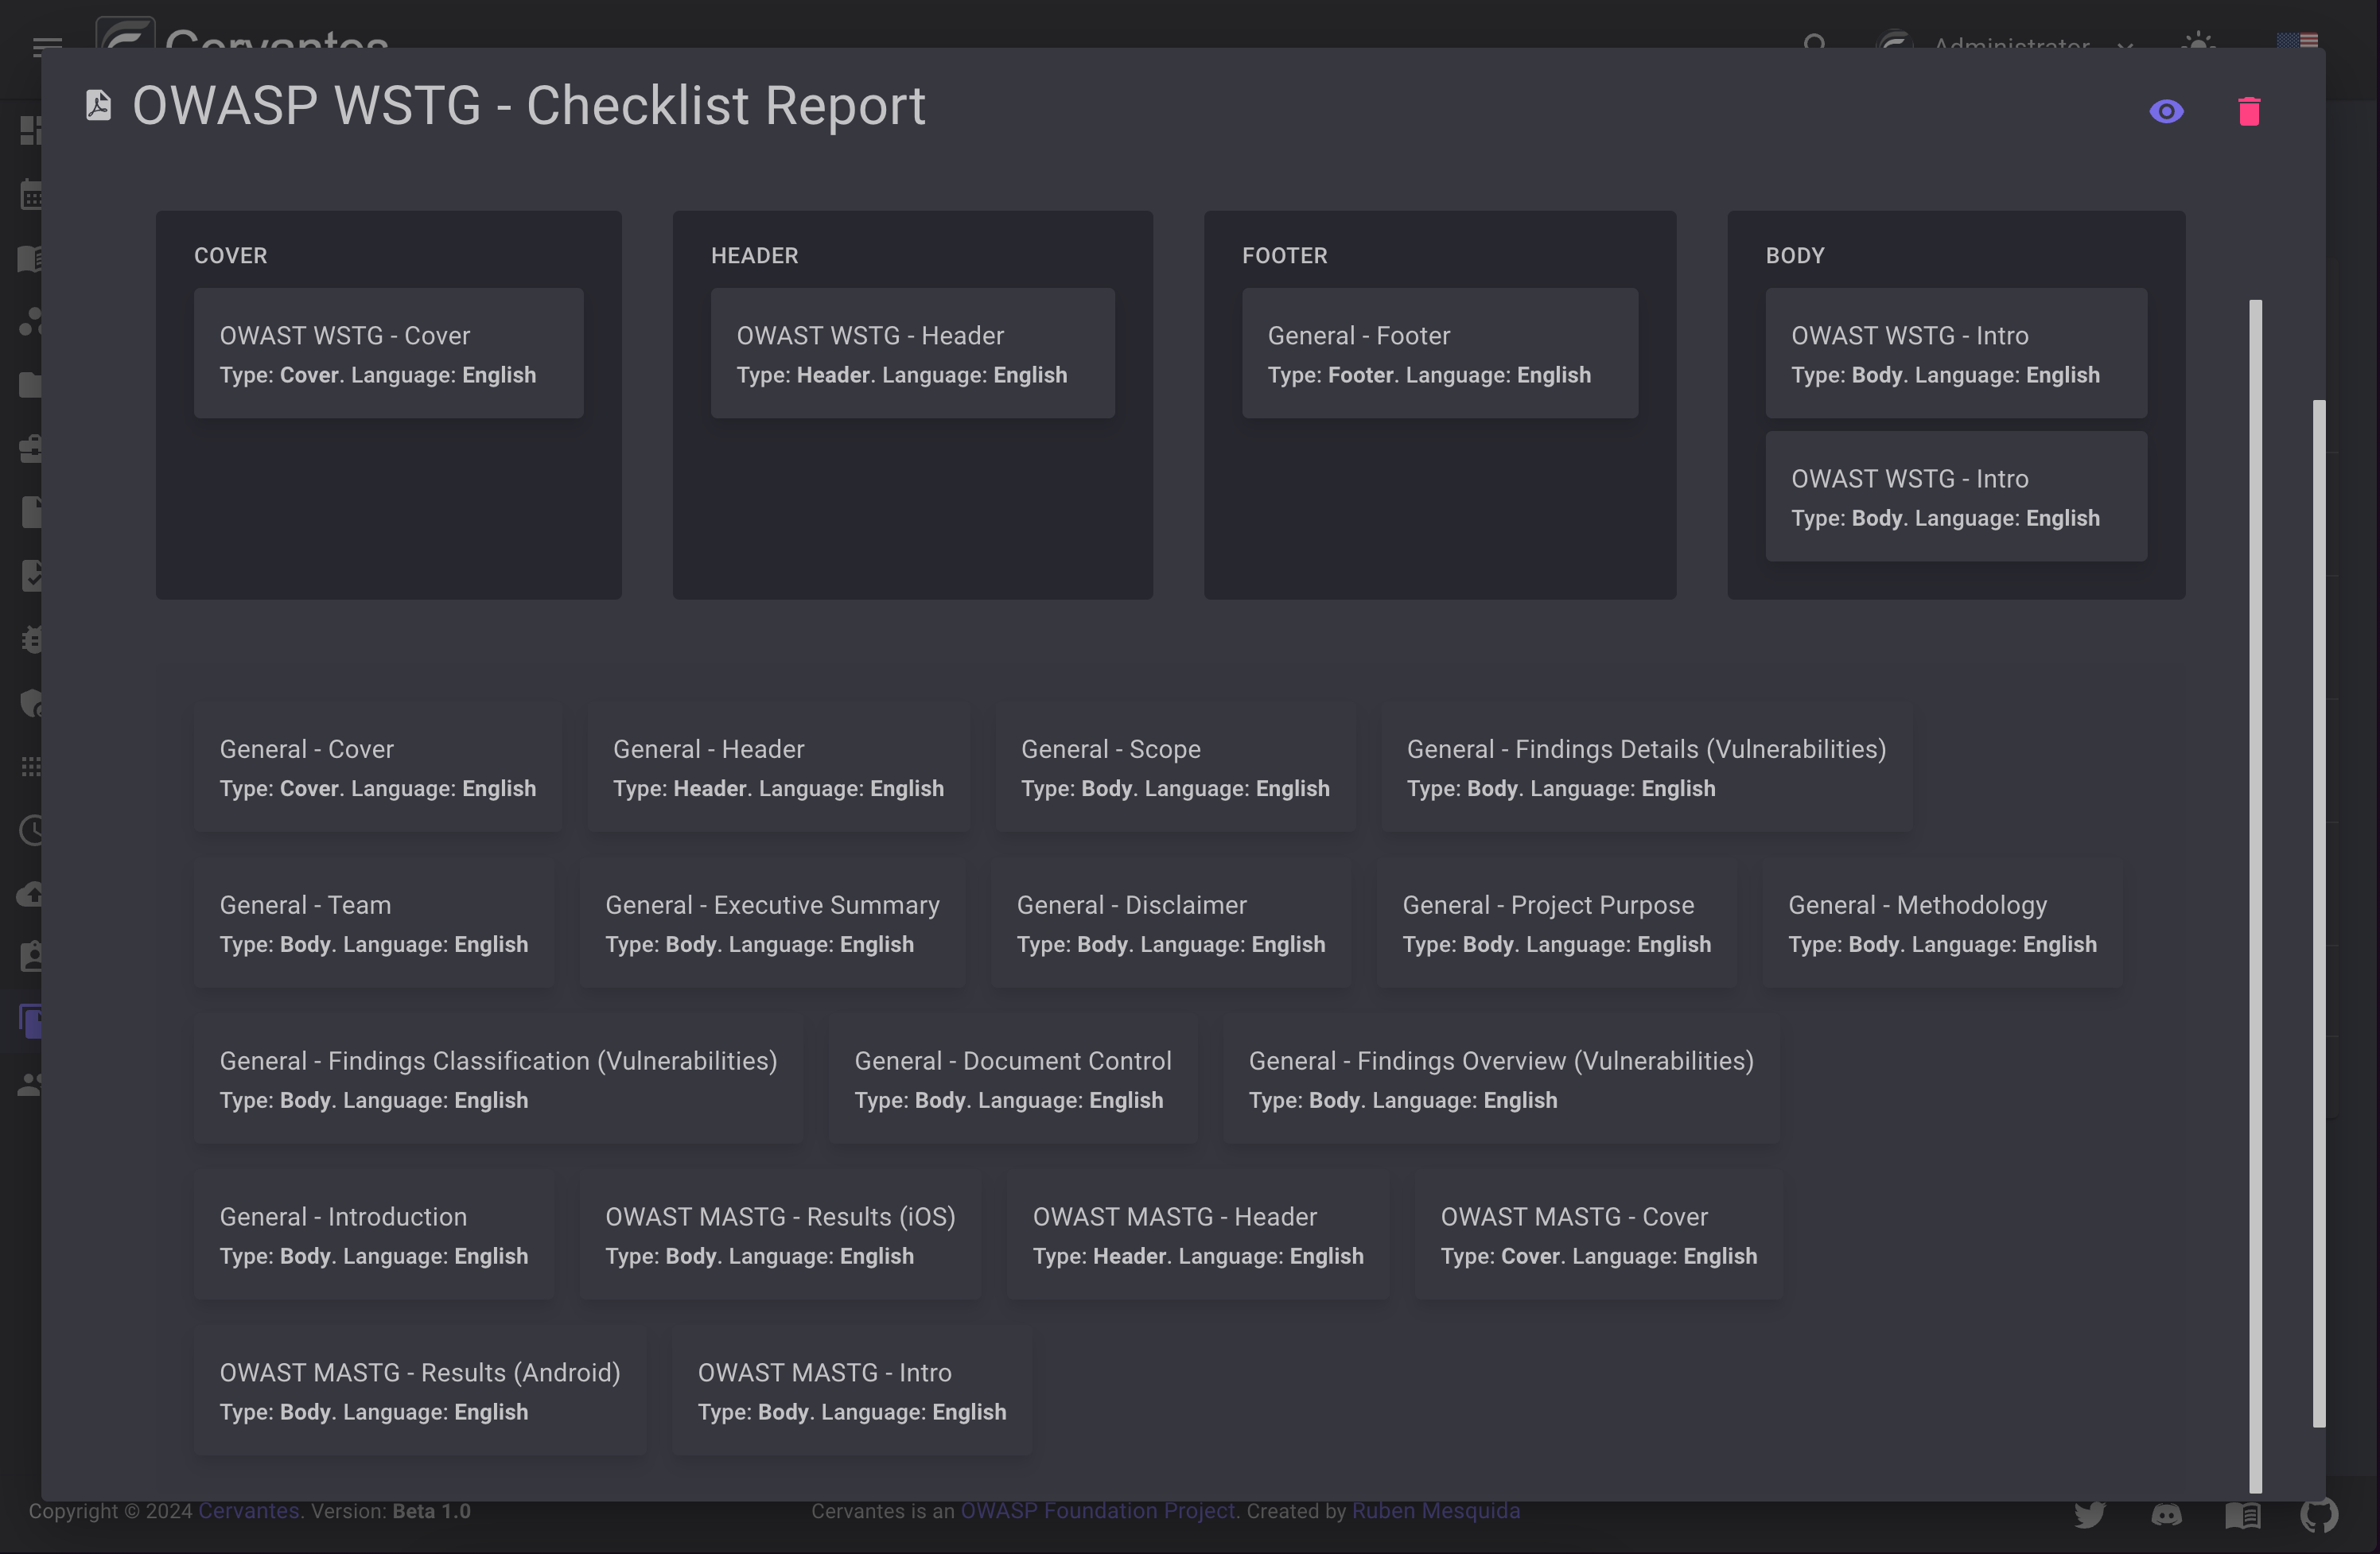Open the documentation book icon in the footer
Image resolution: width=2380 pixels, height=1554 pixels.
(2242, 1515)
